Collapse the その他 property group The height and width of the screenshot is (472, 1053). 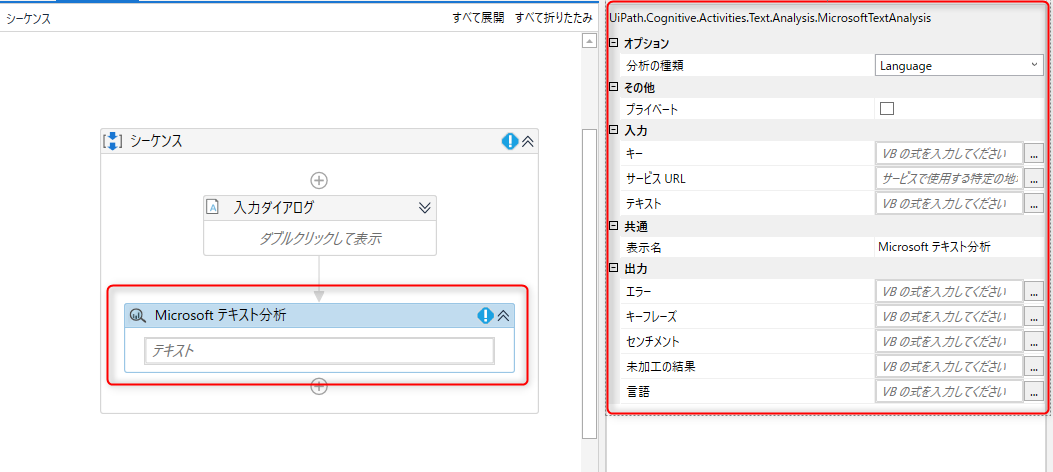(x=613, y=87)
